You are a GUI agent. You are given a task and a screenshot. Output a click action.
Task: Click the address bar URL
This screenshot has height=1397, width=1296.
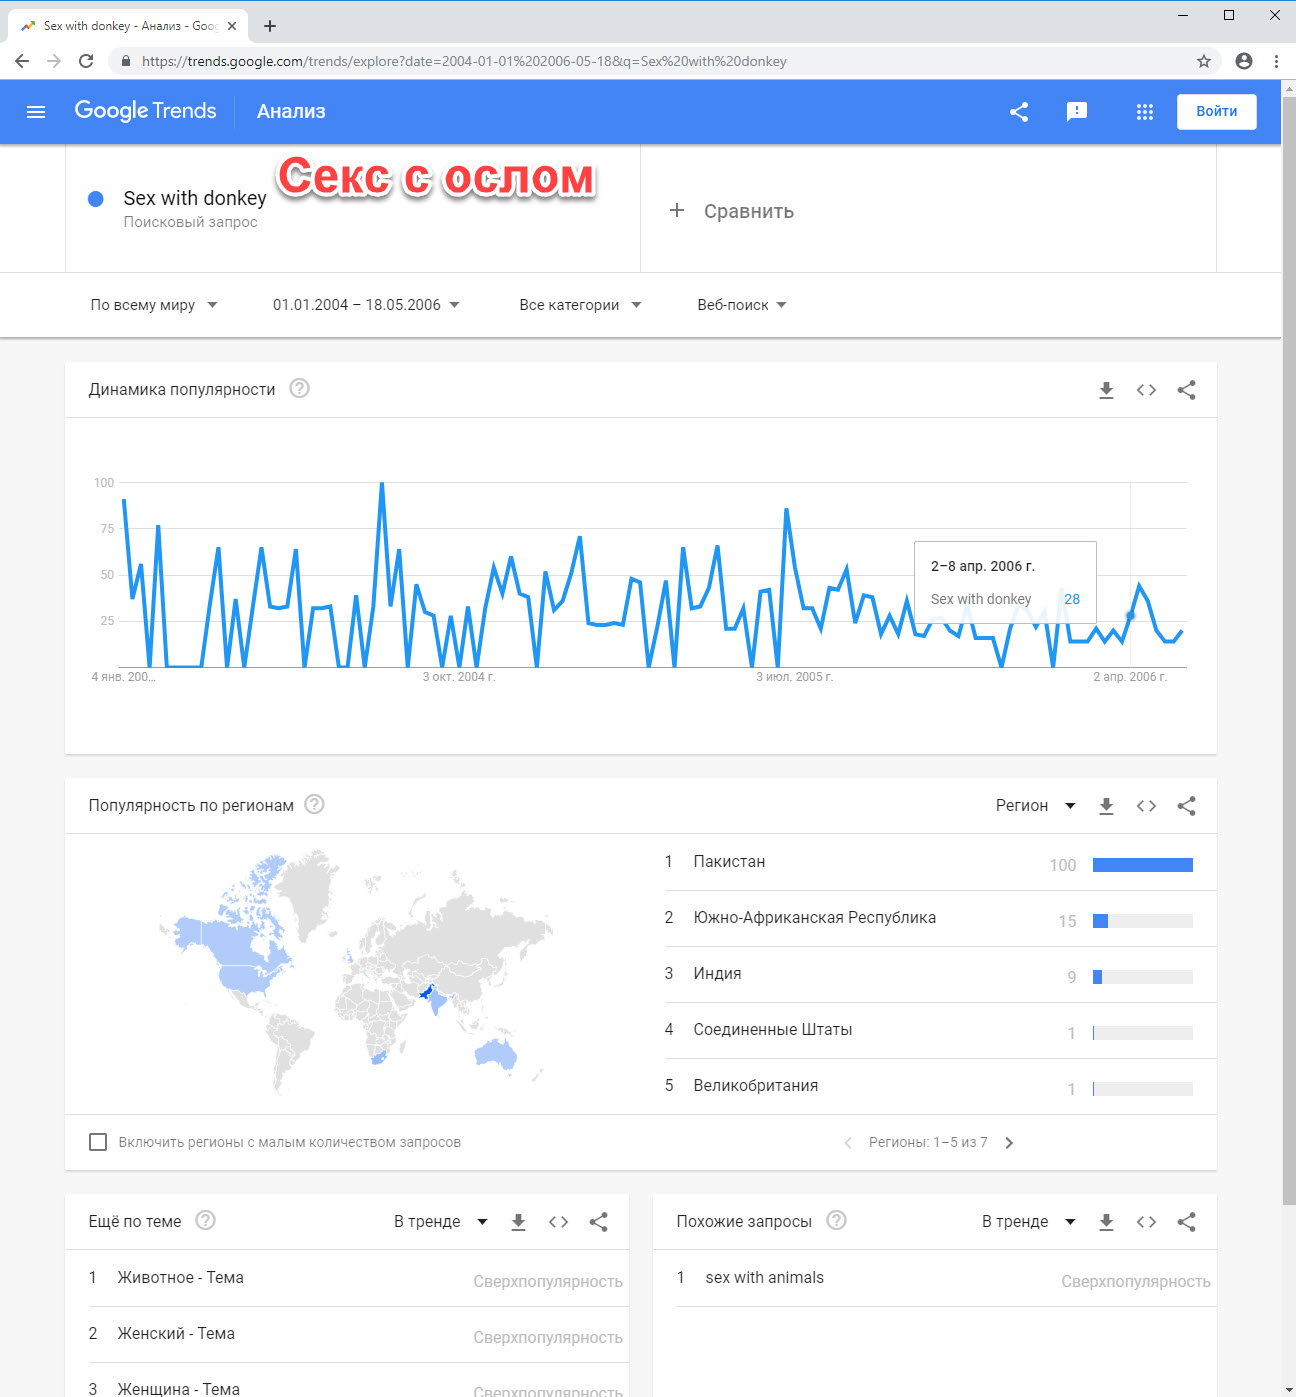pos(464,61)
